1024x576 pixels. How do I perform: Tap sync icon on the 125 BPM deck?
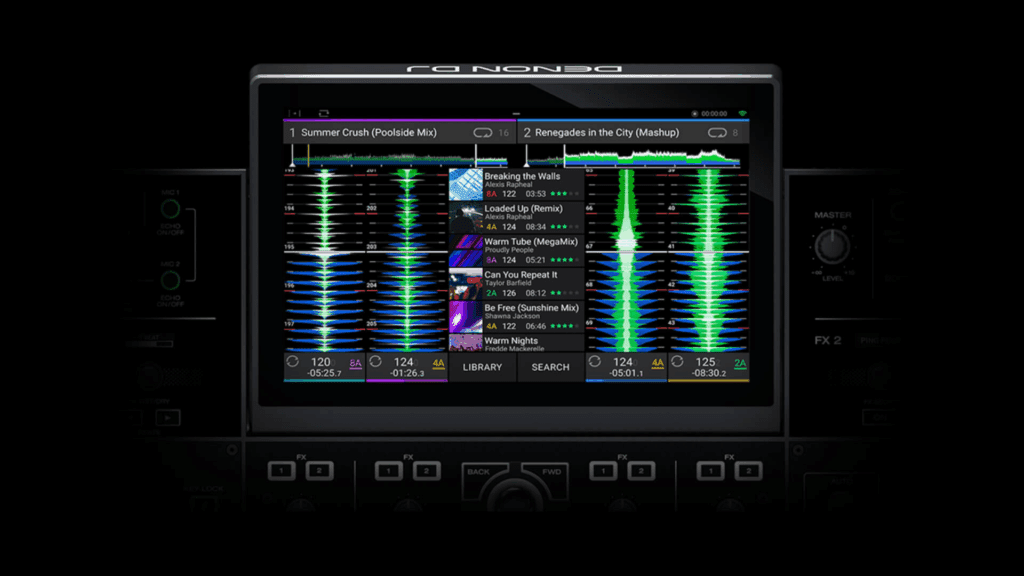click(677, 361)
